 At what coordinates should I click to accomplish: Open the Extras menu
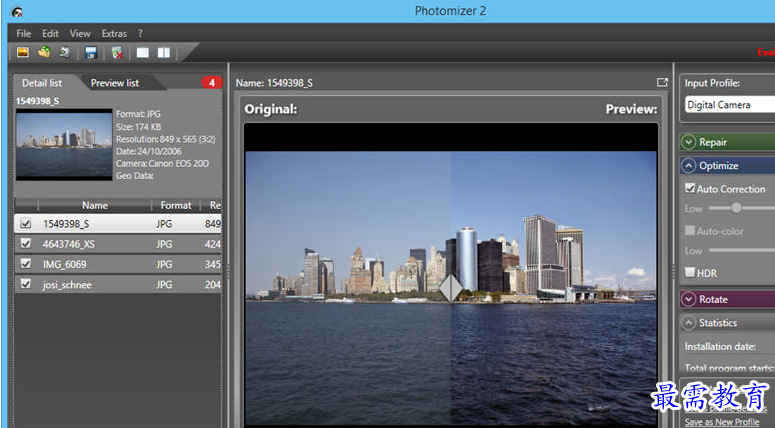pos(114,34)
